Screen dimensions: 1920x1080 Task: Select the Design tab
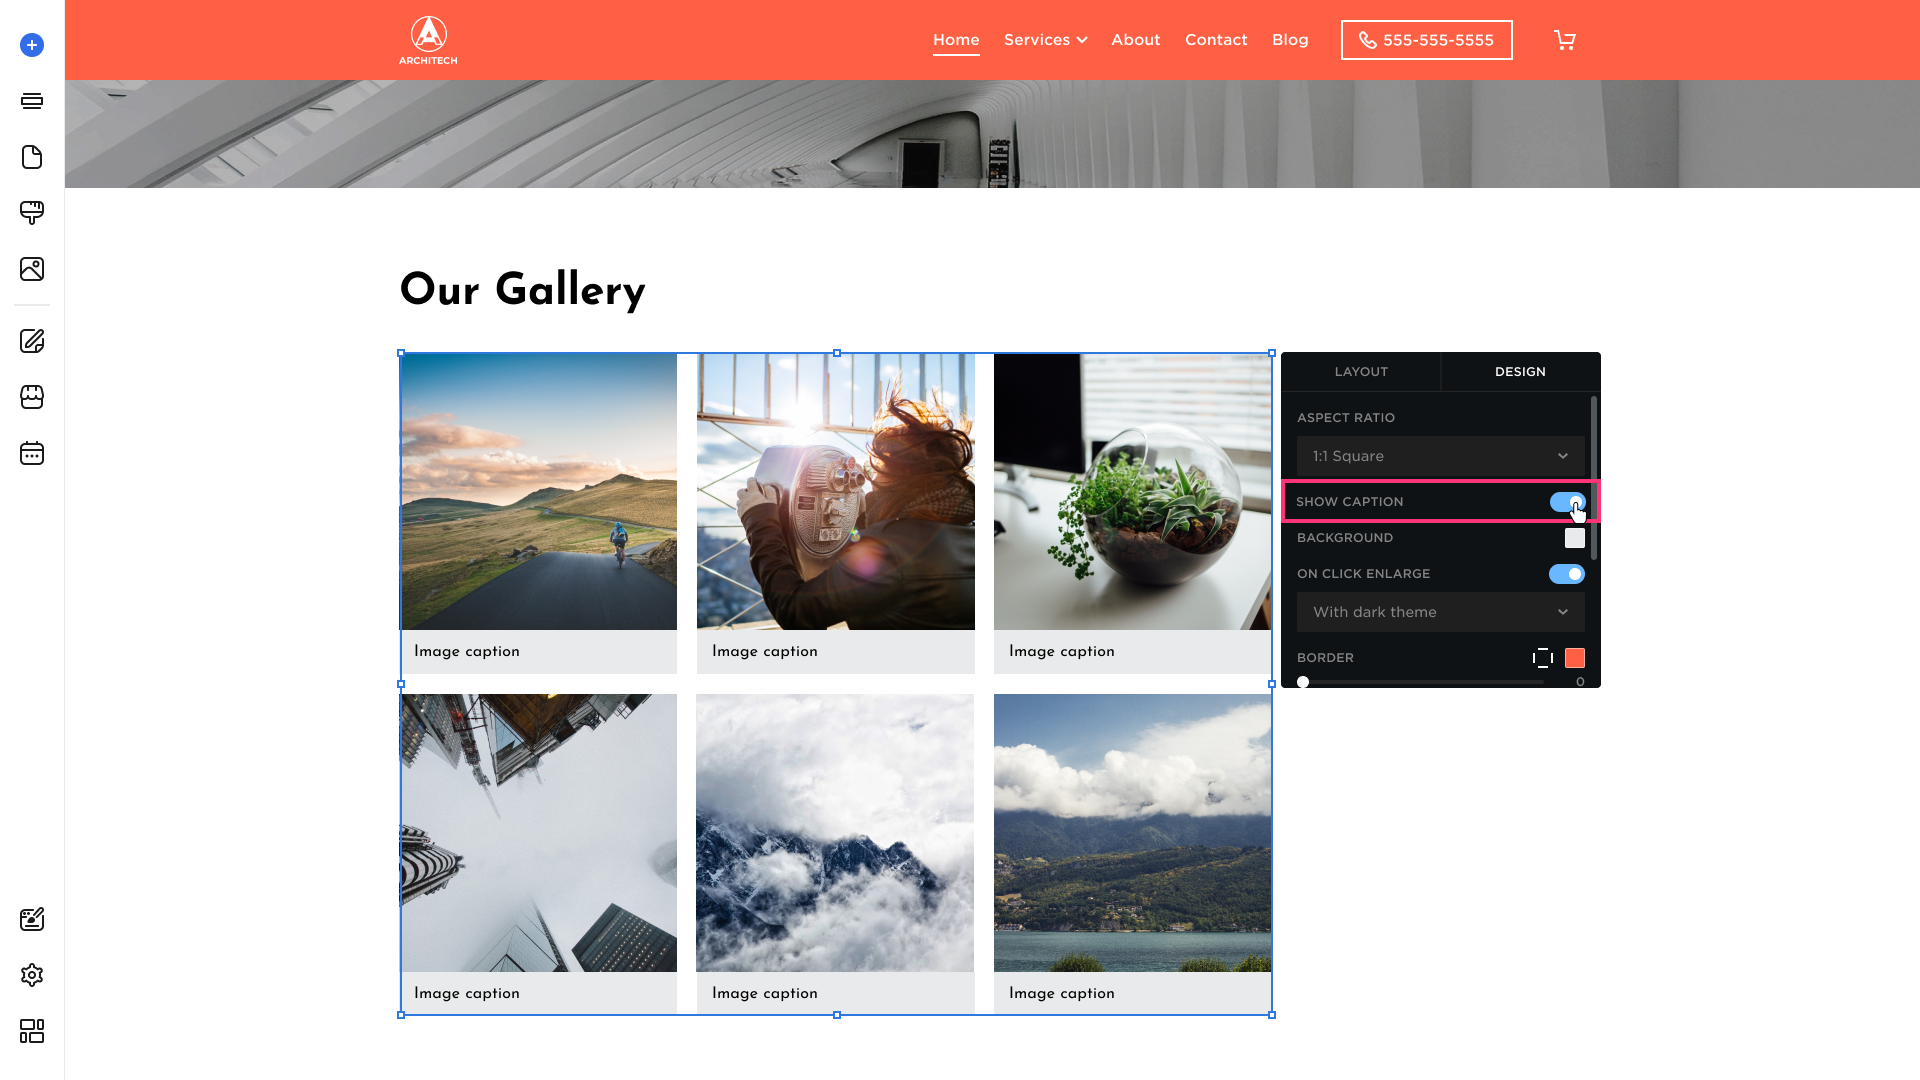tap(1520, 372)
